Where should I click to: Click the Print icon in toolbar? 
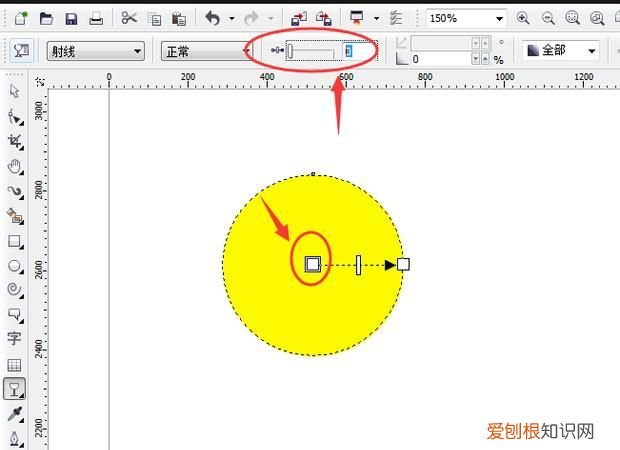(96, 18)
